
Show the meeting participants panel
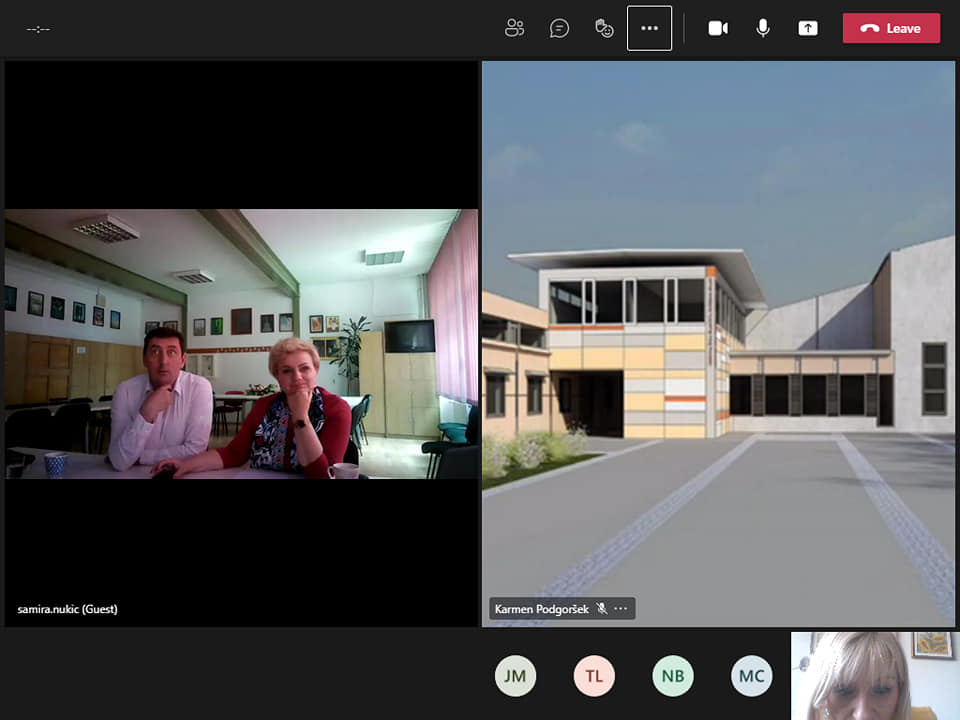514,28
